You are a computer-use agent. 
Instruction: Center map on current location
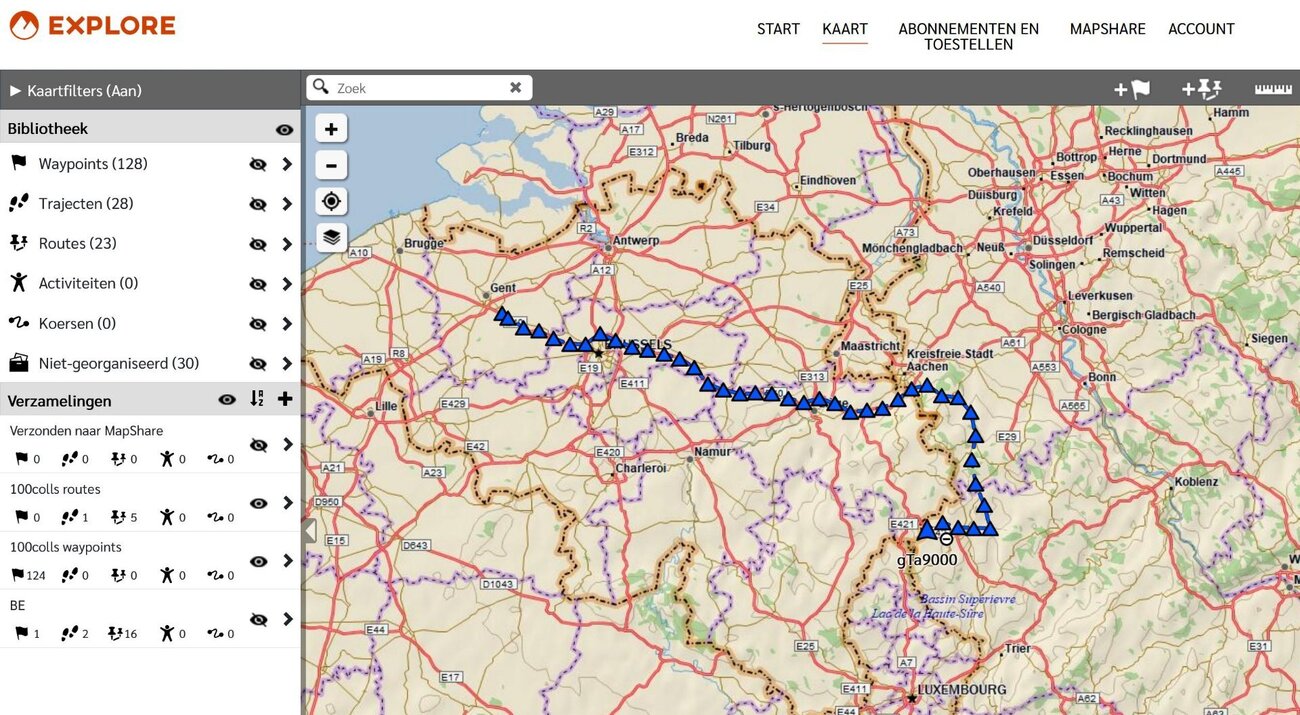331,201
